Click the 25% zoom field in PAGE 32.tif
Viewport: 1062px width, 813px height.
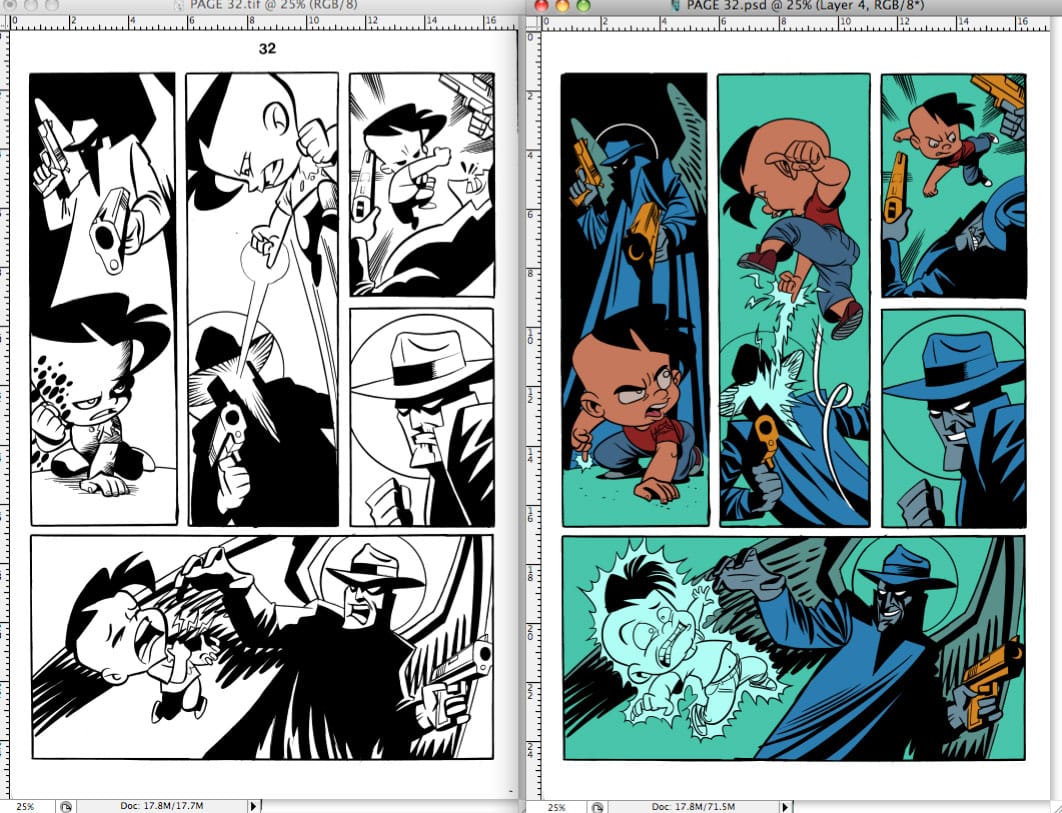point(25,805)
